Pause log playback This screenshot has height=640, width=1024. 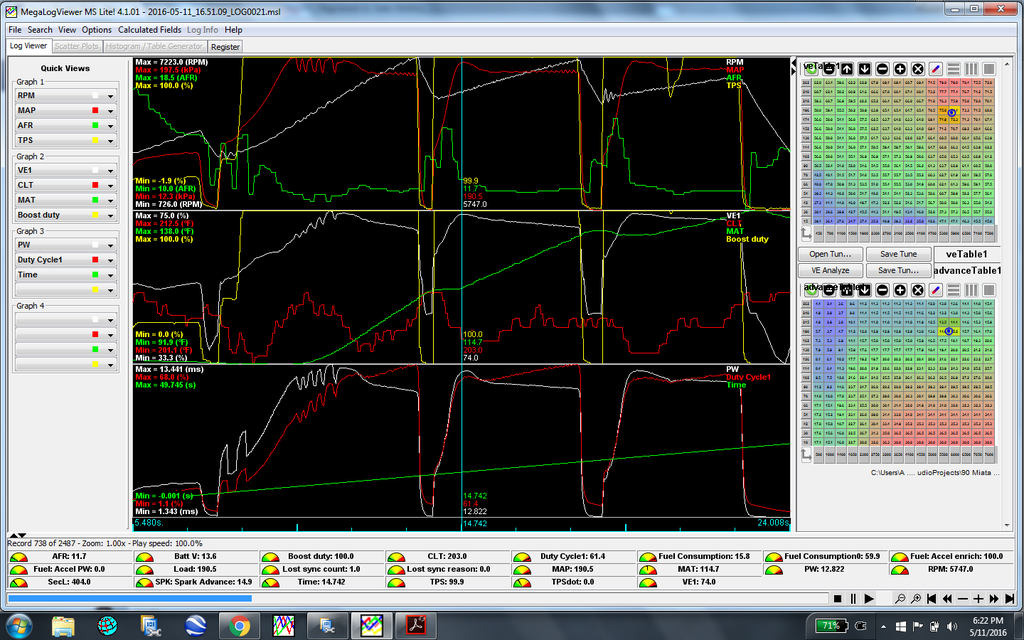tap(853, 598)
